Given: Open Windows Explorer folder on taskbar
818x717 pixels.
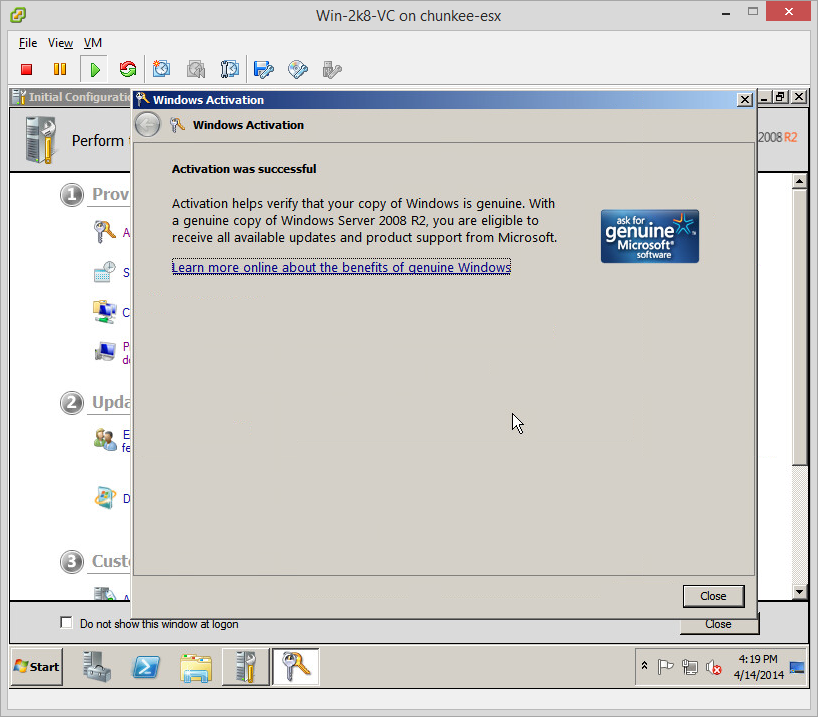Looking at the screenshot, I should (196, 666).
